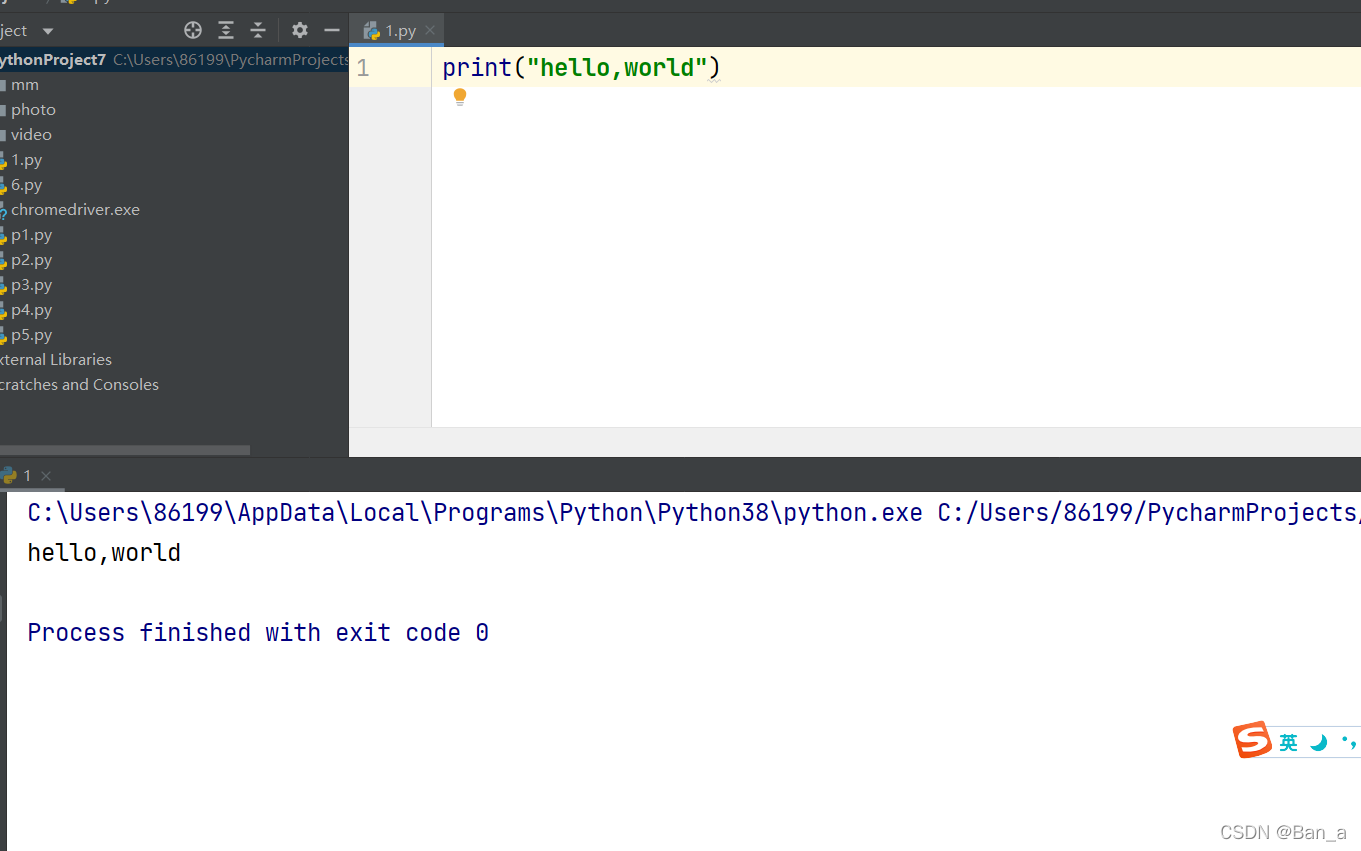This screenshot has height=851, width=1361.
Task: Hide the Project tool window with minus icon
Action: pyautogui.click(x=332, y=30)
